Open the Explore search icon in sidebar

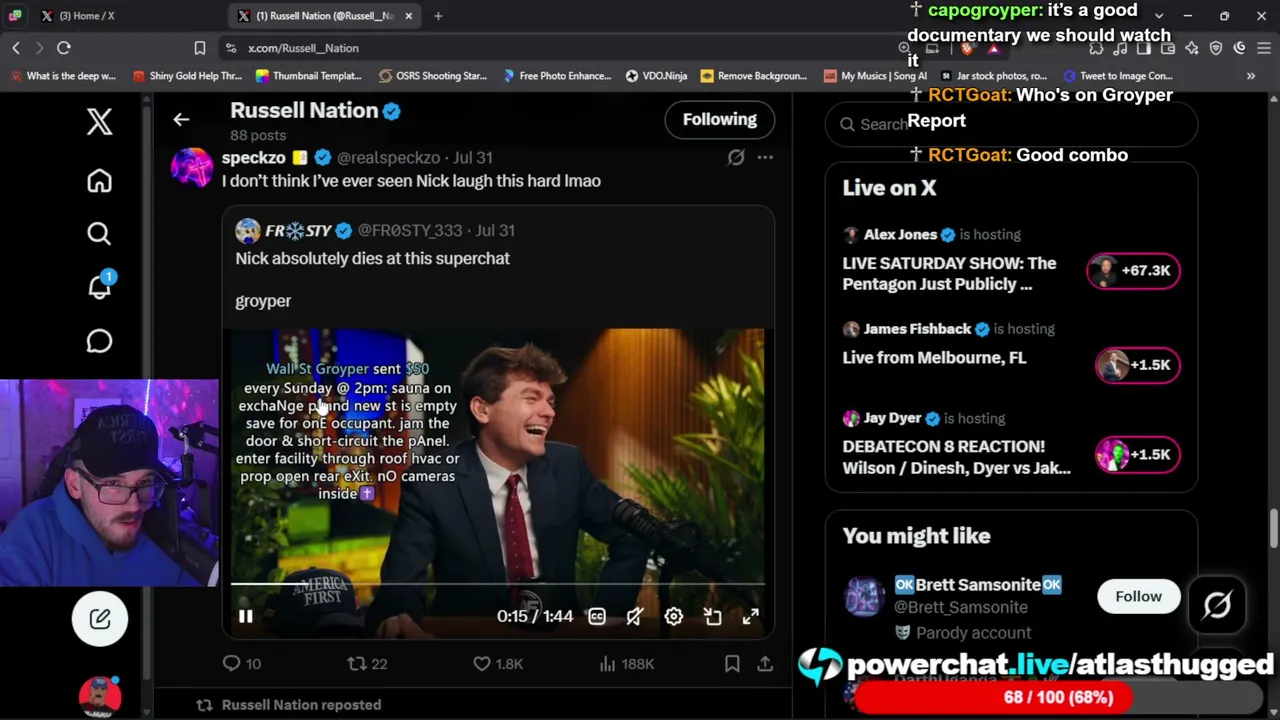coord(99,234)
